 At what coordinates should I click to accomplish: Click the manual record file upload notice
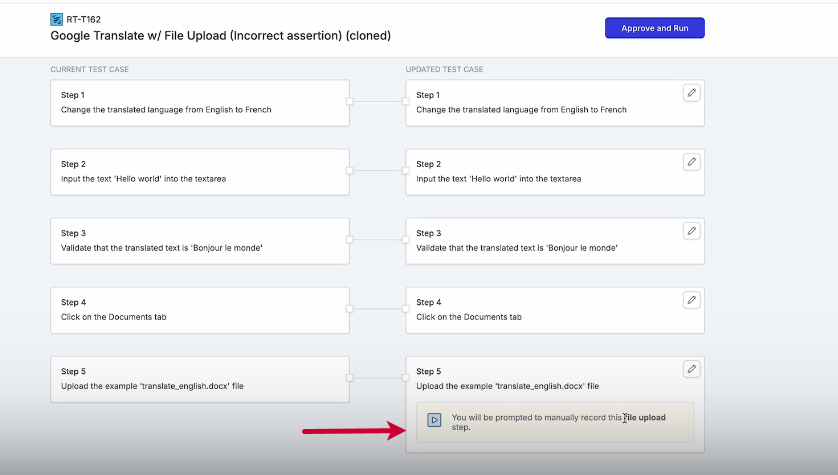[x=555, y=422]
